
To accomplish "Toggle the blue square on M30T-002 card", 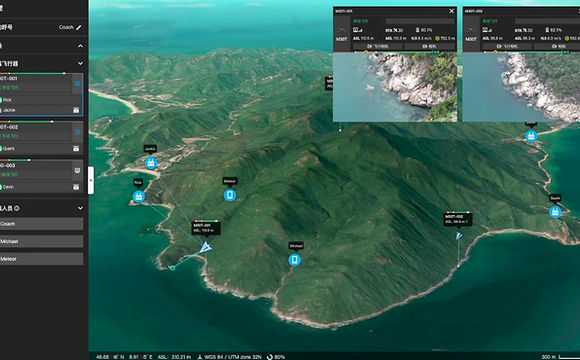I will coord(78,132).
